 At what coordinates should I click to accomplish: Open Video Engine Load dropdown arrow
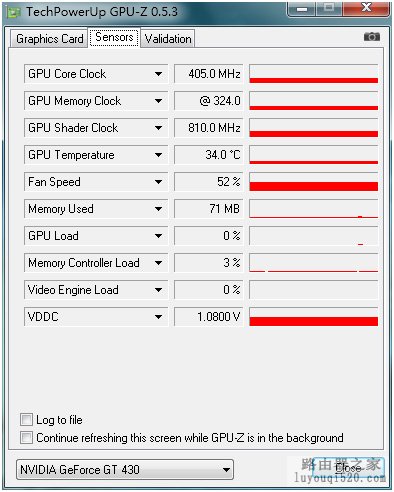[159, 290]
